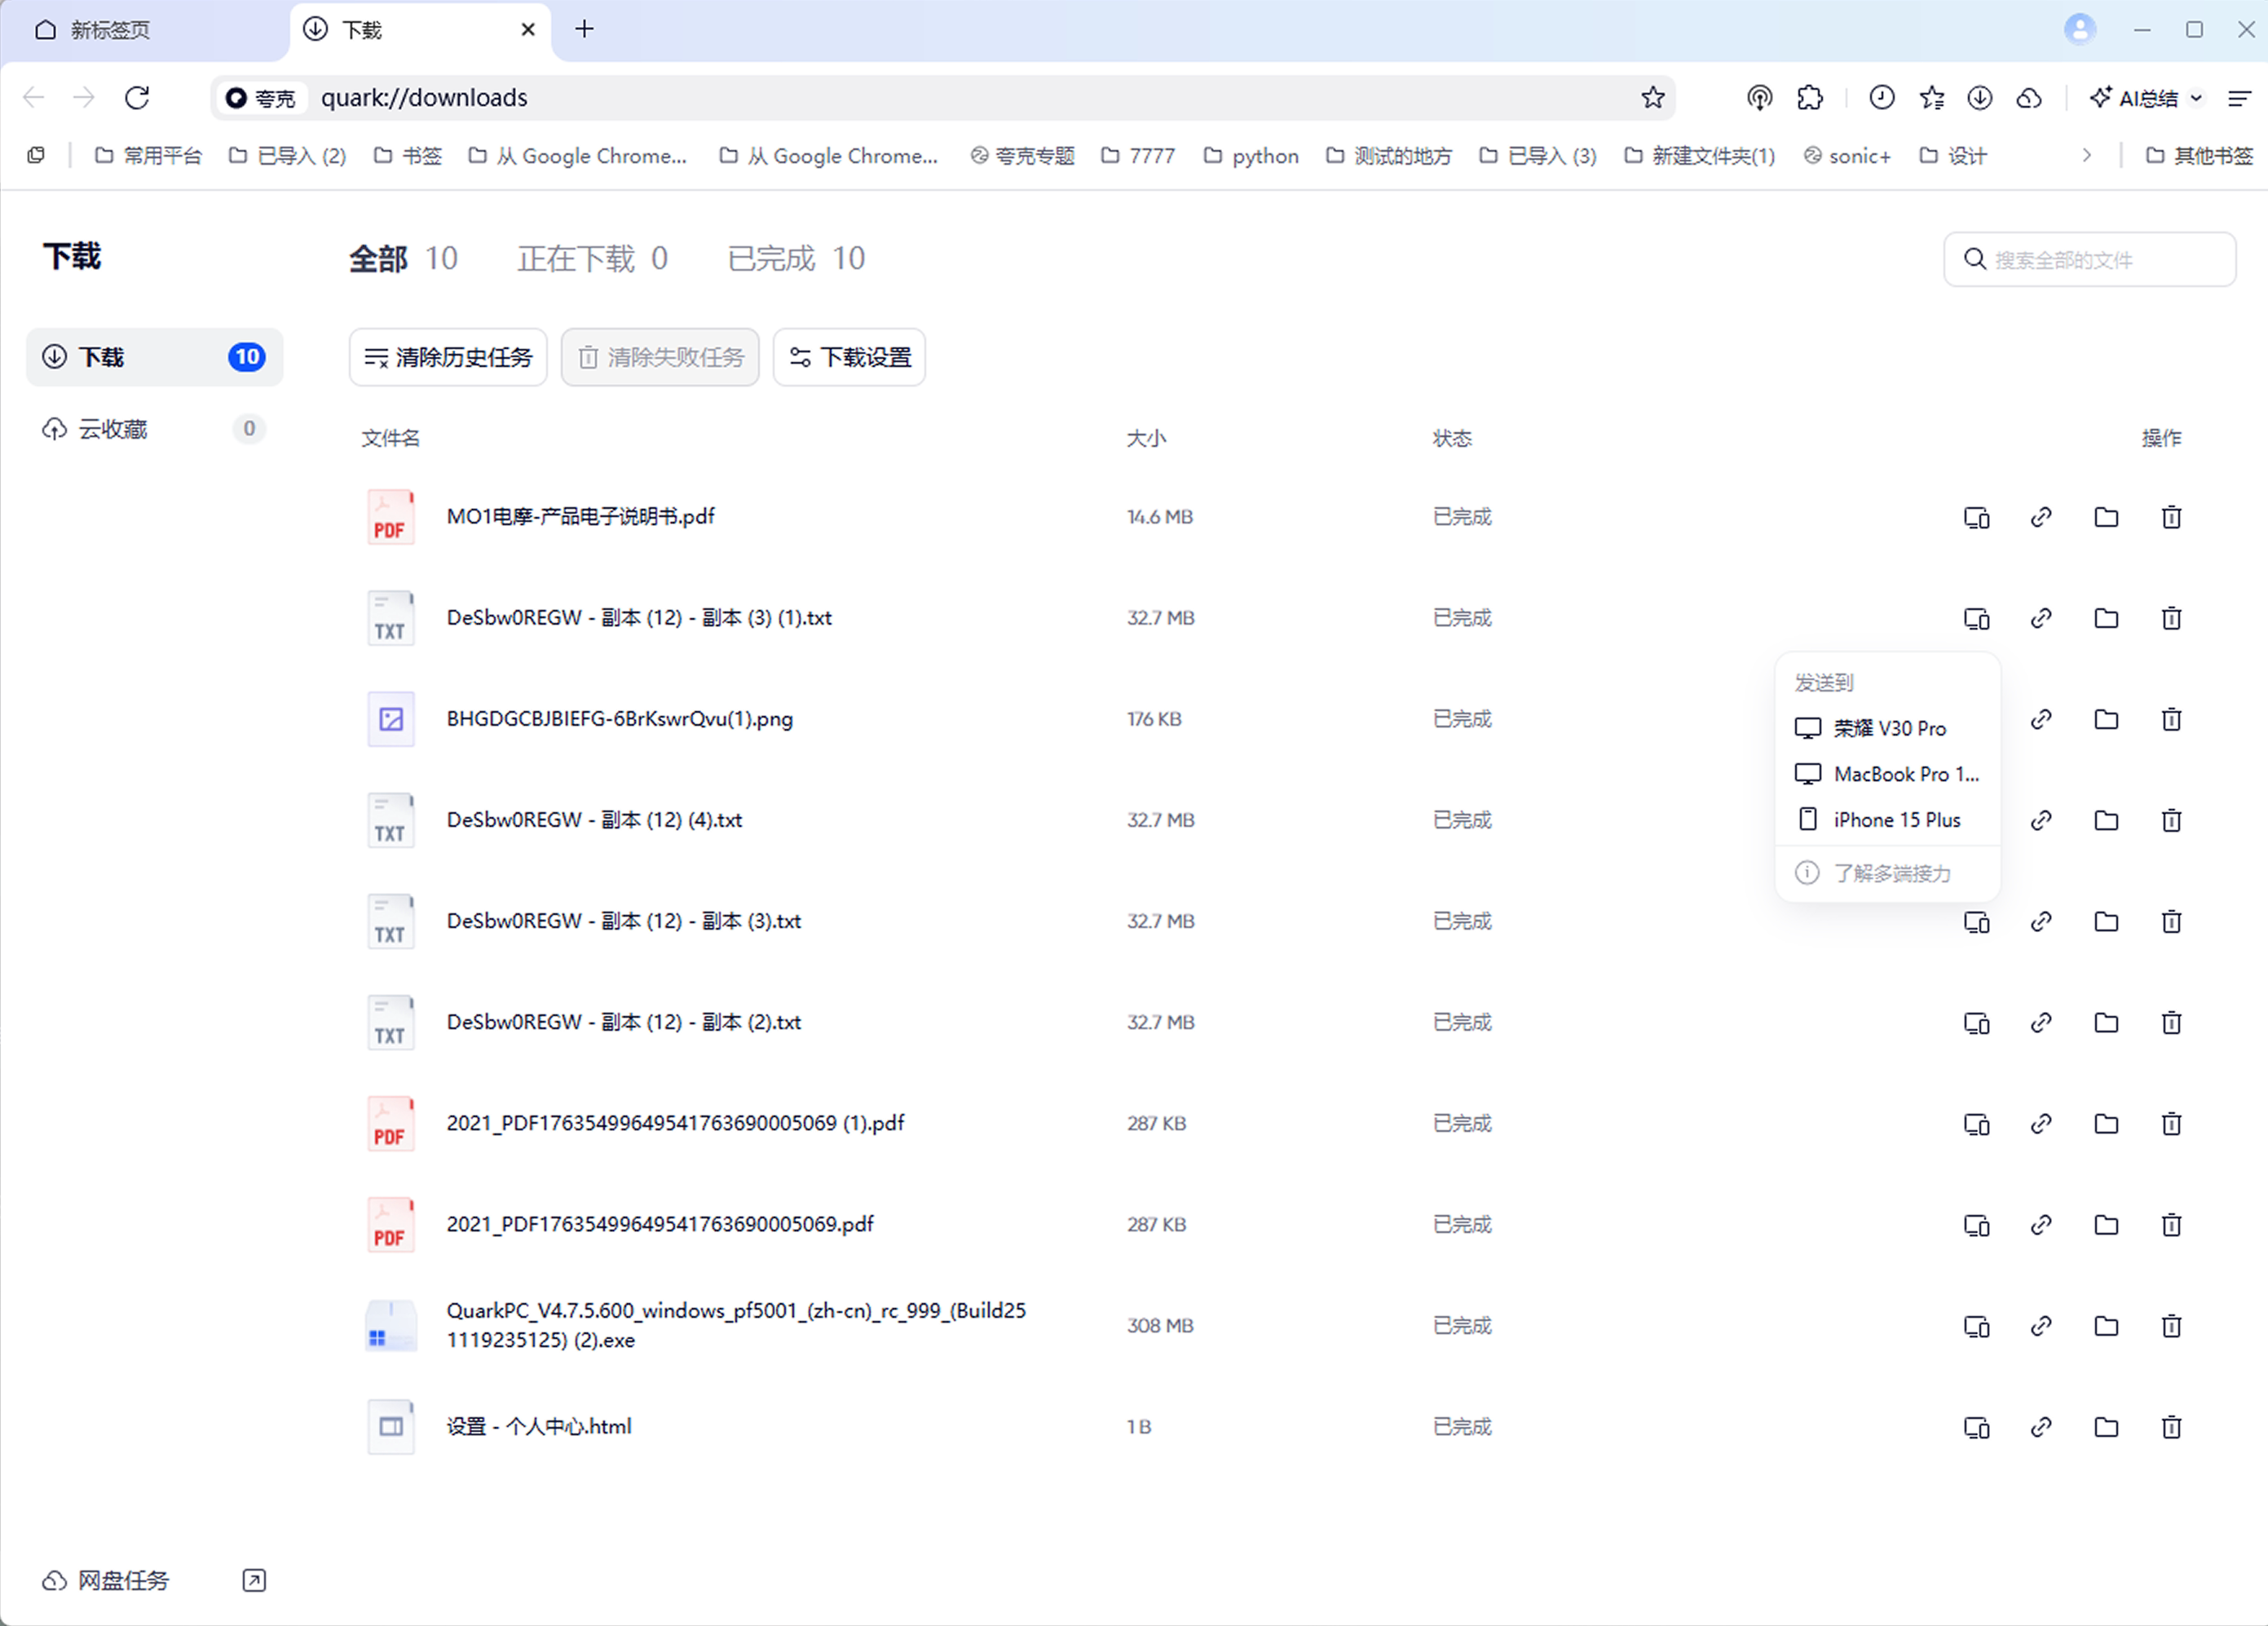The width and height of the screenshot is (2268, 1626).
Task: Select 云收藏 in the sidebar
Action: [x=154, y=429]
